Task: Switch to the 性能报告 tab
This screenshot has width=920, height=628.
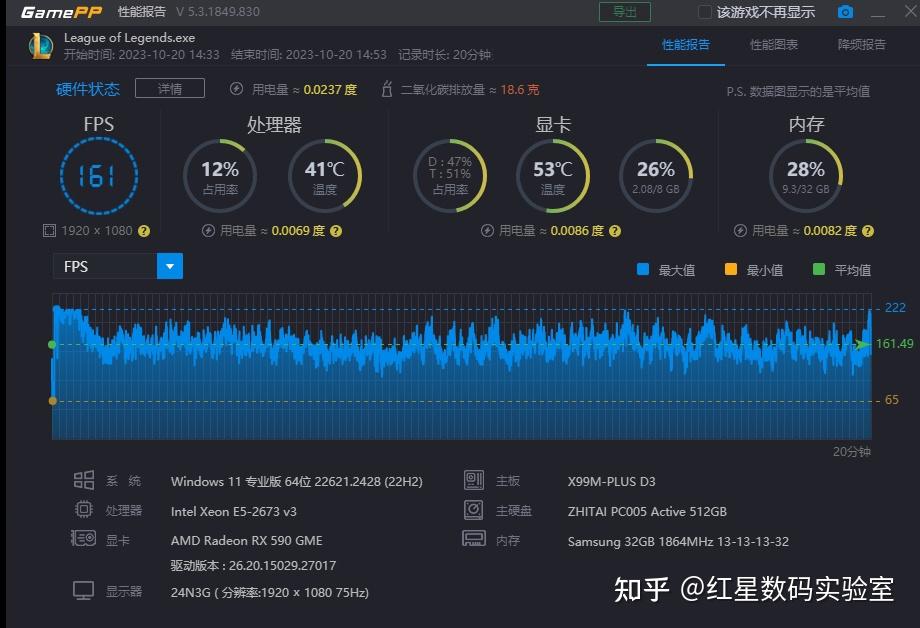Action: pos(686,45)
